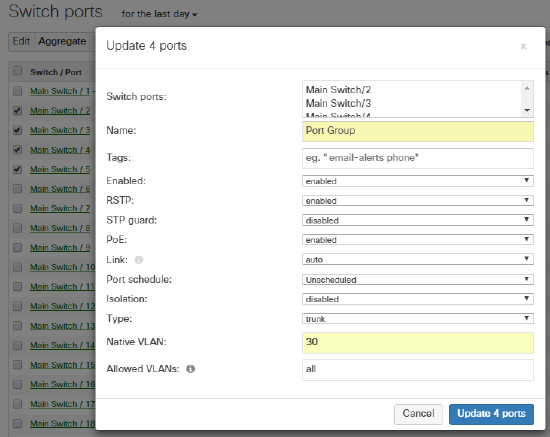This screenshot has width=550, height=437.
Task: Open the RSTP dropdown
Action: pyautogui.click(x=418, y=201)
